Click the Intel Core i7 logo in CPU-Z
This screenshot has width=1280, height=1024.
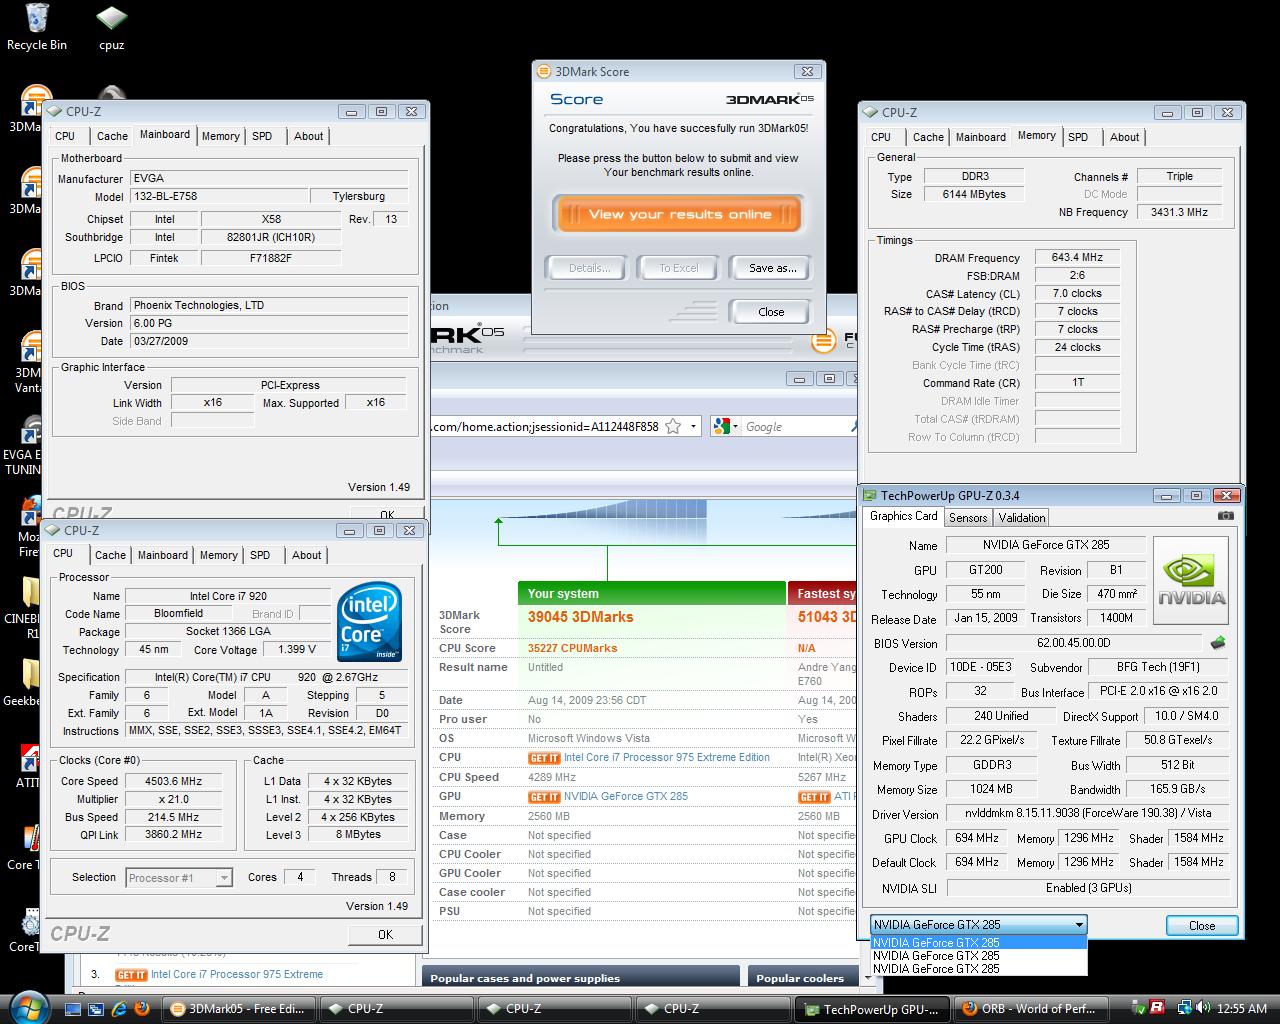click(370, 622)
